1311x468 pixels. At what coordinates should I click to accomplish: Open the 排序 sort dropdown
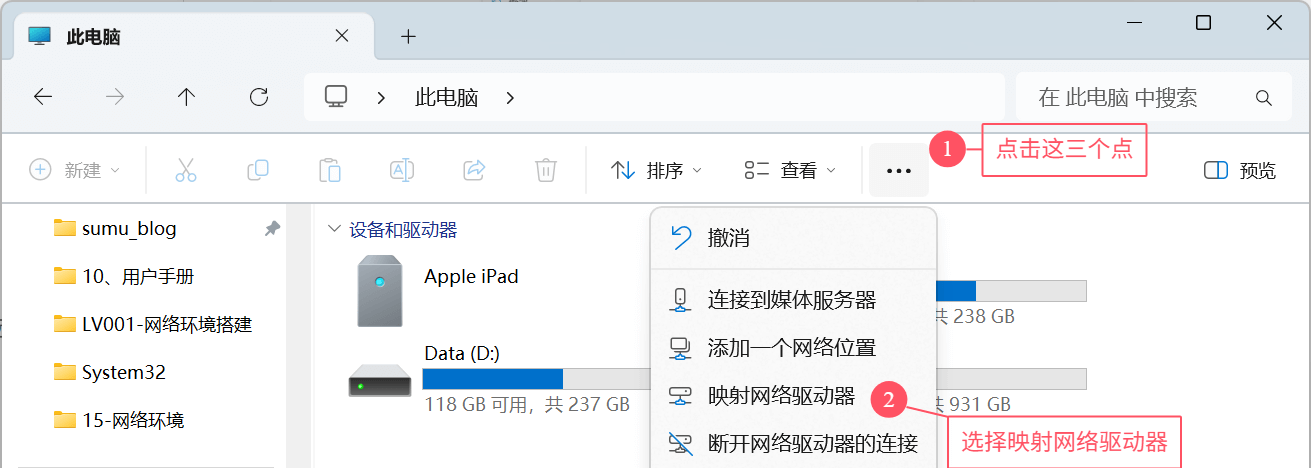point(657,170)
